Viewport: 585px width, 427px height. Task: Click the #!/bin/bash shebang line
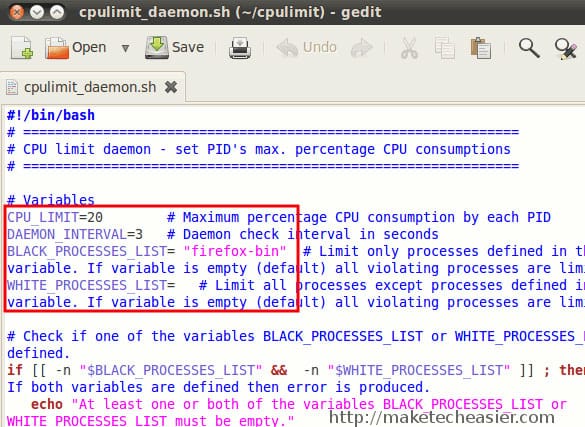pos(51,115)
